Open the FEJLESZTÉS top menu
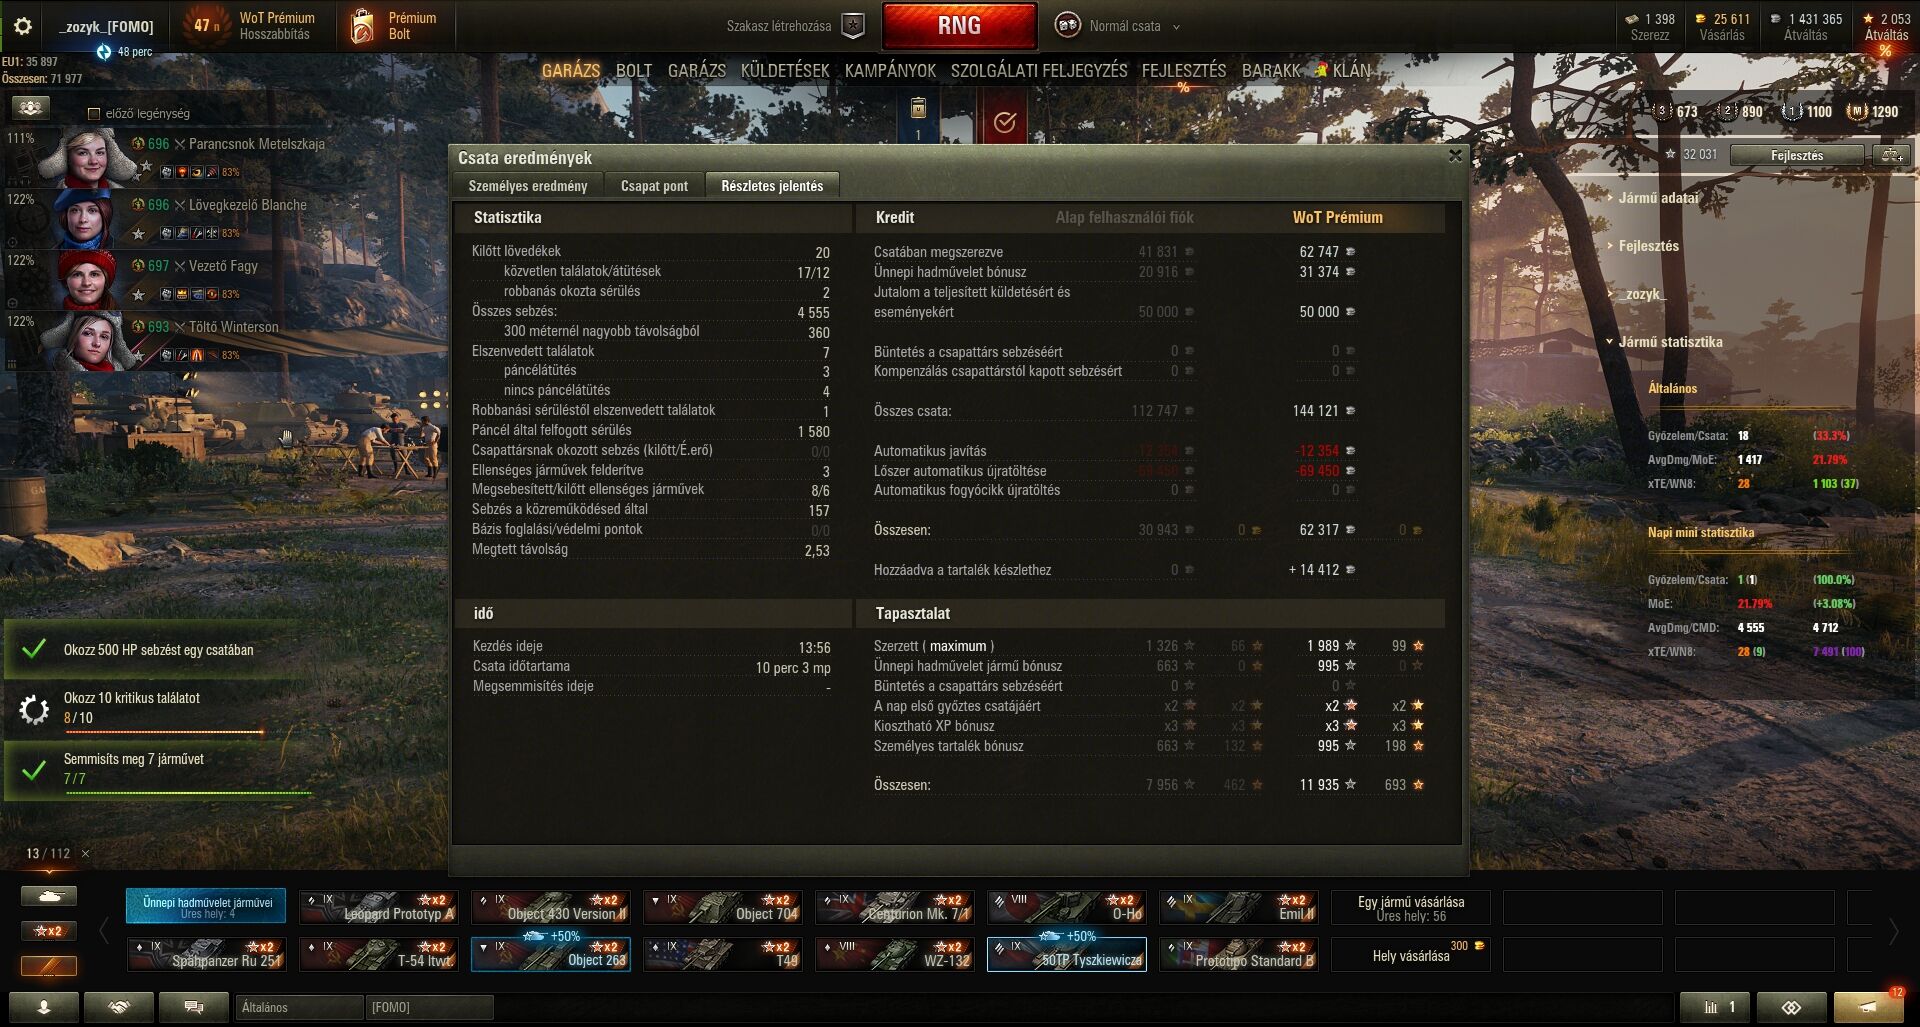This screenshot has width=1920, height=1027. point(1184,70)
